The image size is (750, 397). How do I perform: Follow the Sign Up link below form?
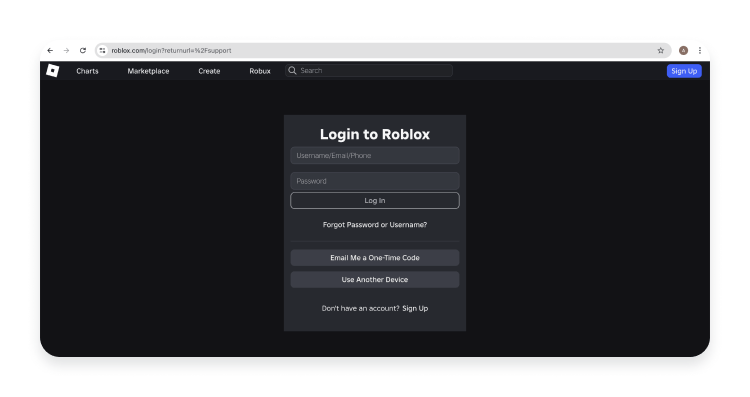pos(415,308)
